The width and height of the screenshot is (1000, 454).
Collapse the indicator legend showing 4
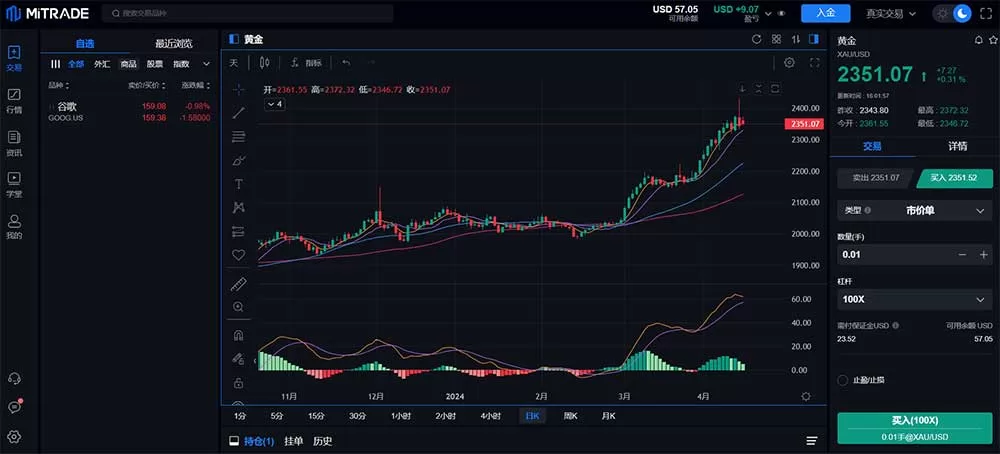coord(275,104)
